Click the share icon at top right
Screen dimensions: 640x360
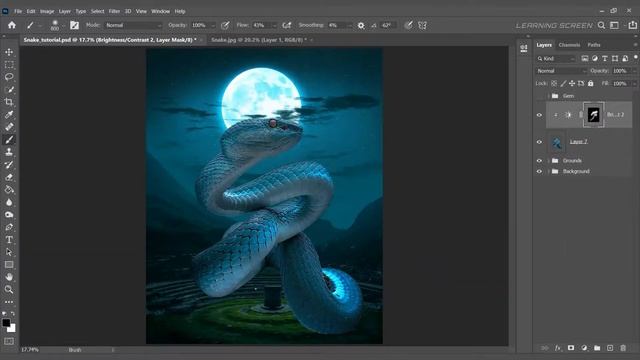[x=632, y=25]
